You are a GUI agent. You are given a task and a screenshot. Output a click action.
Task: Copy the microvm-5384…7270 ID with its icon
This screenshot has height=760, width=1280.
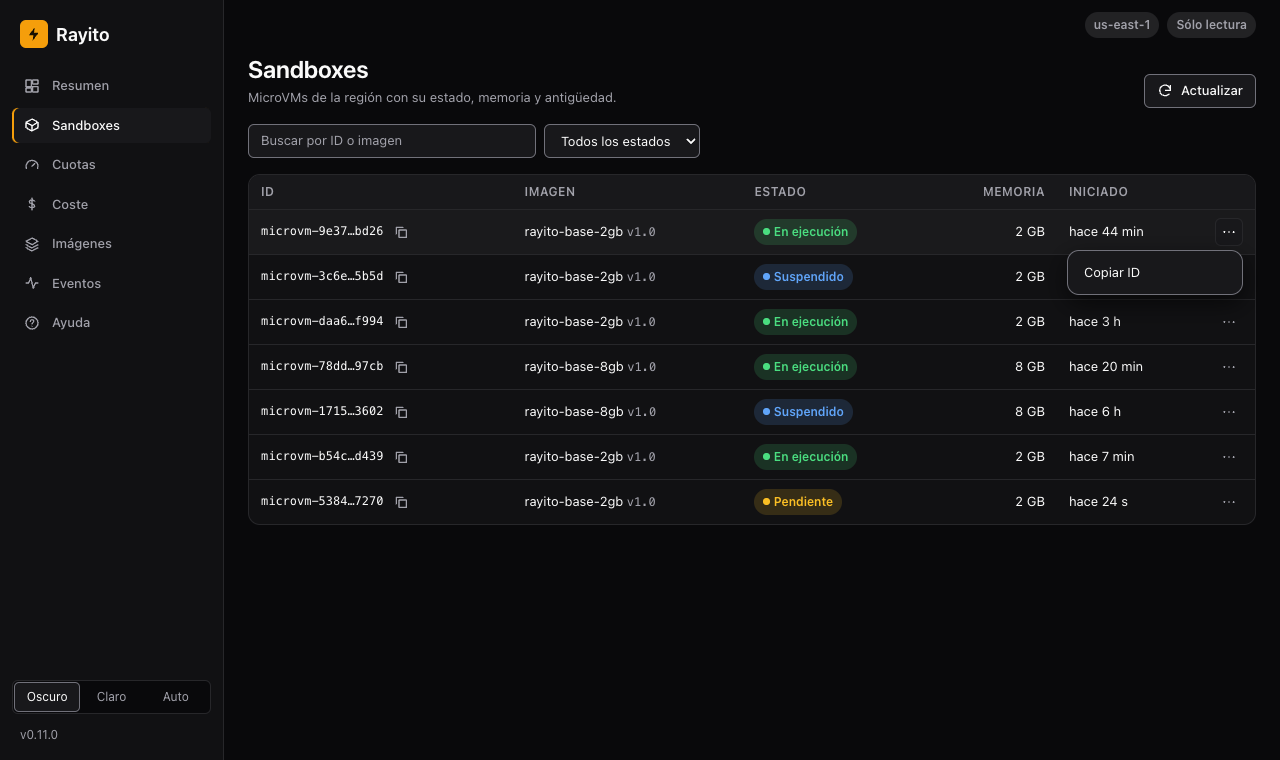point(401,502)
